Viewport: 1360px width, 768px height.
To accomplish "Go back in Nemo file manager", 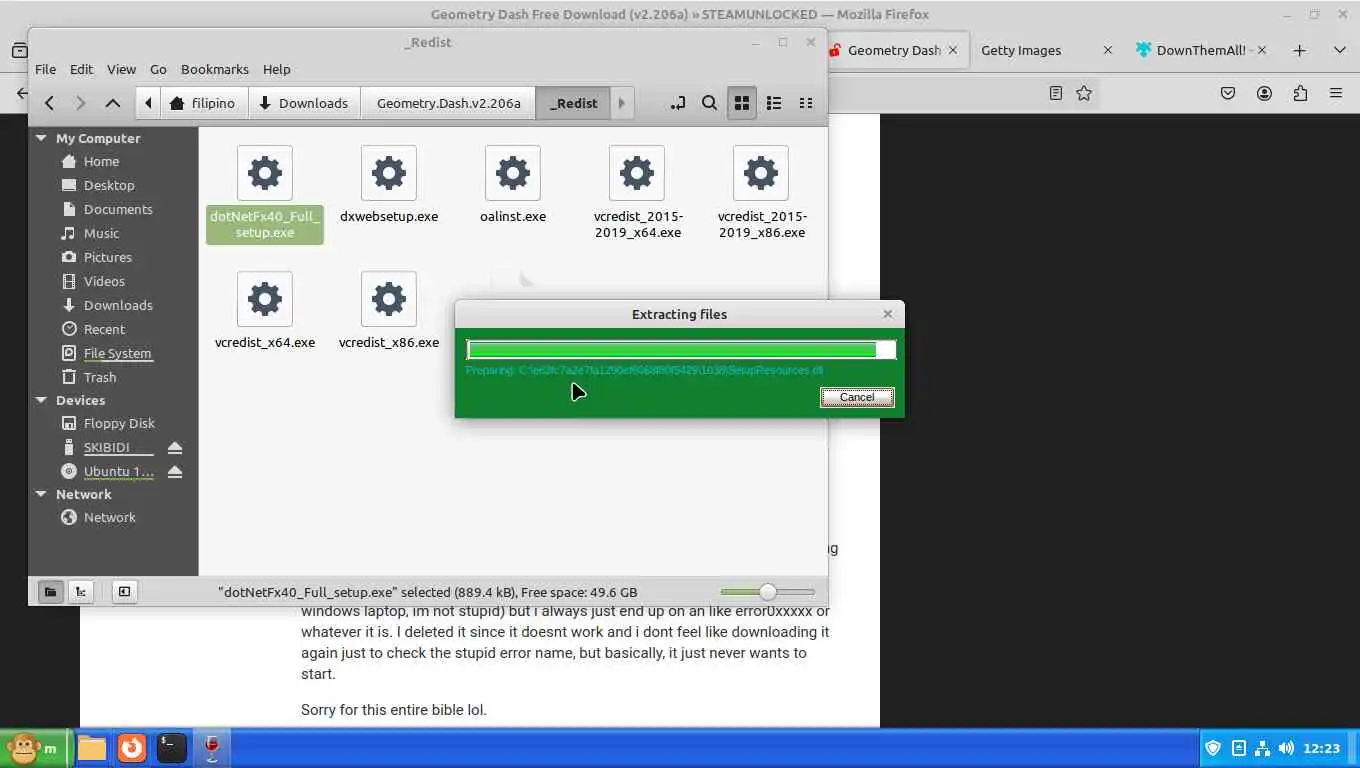I will 49,103.
